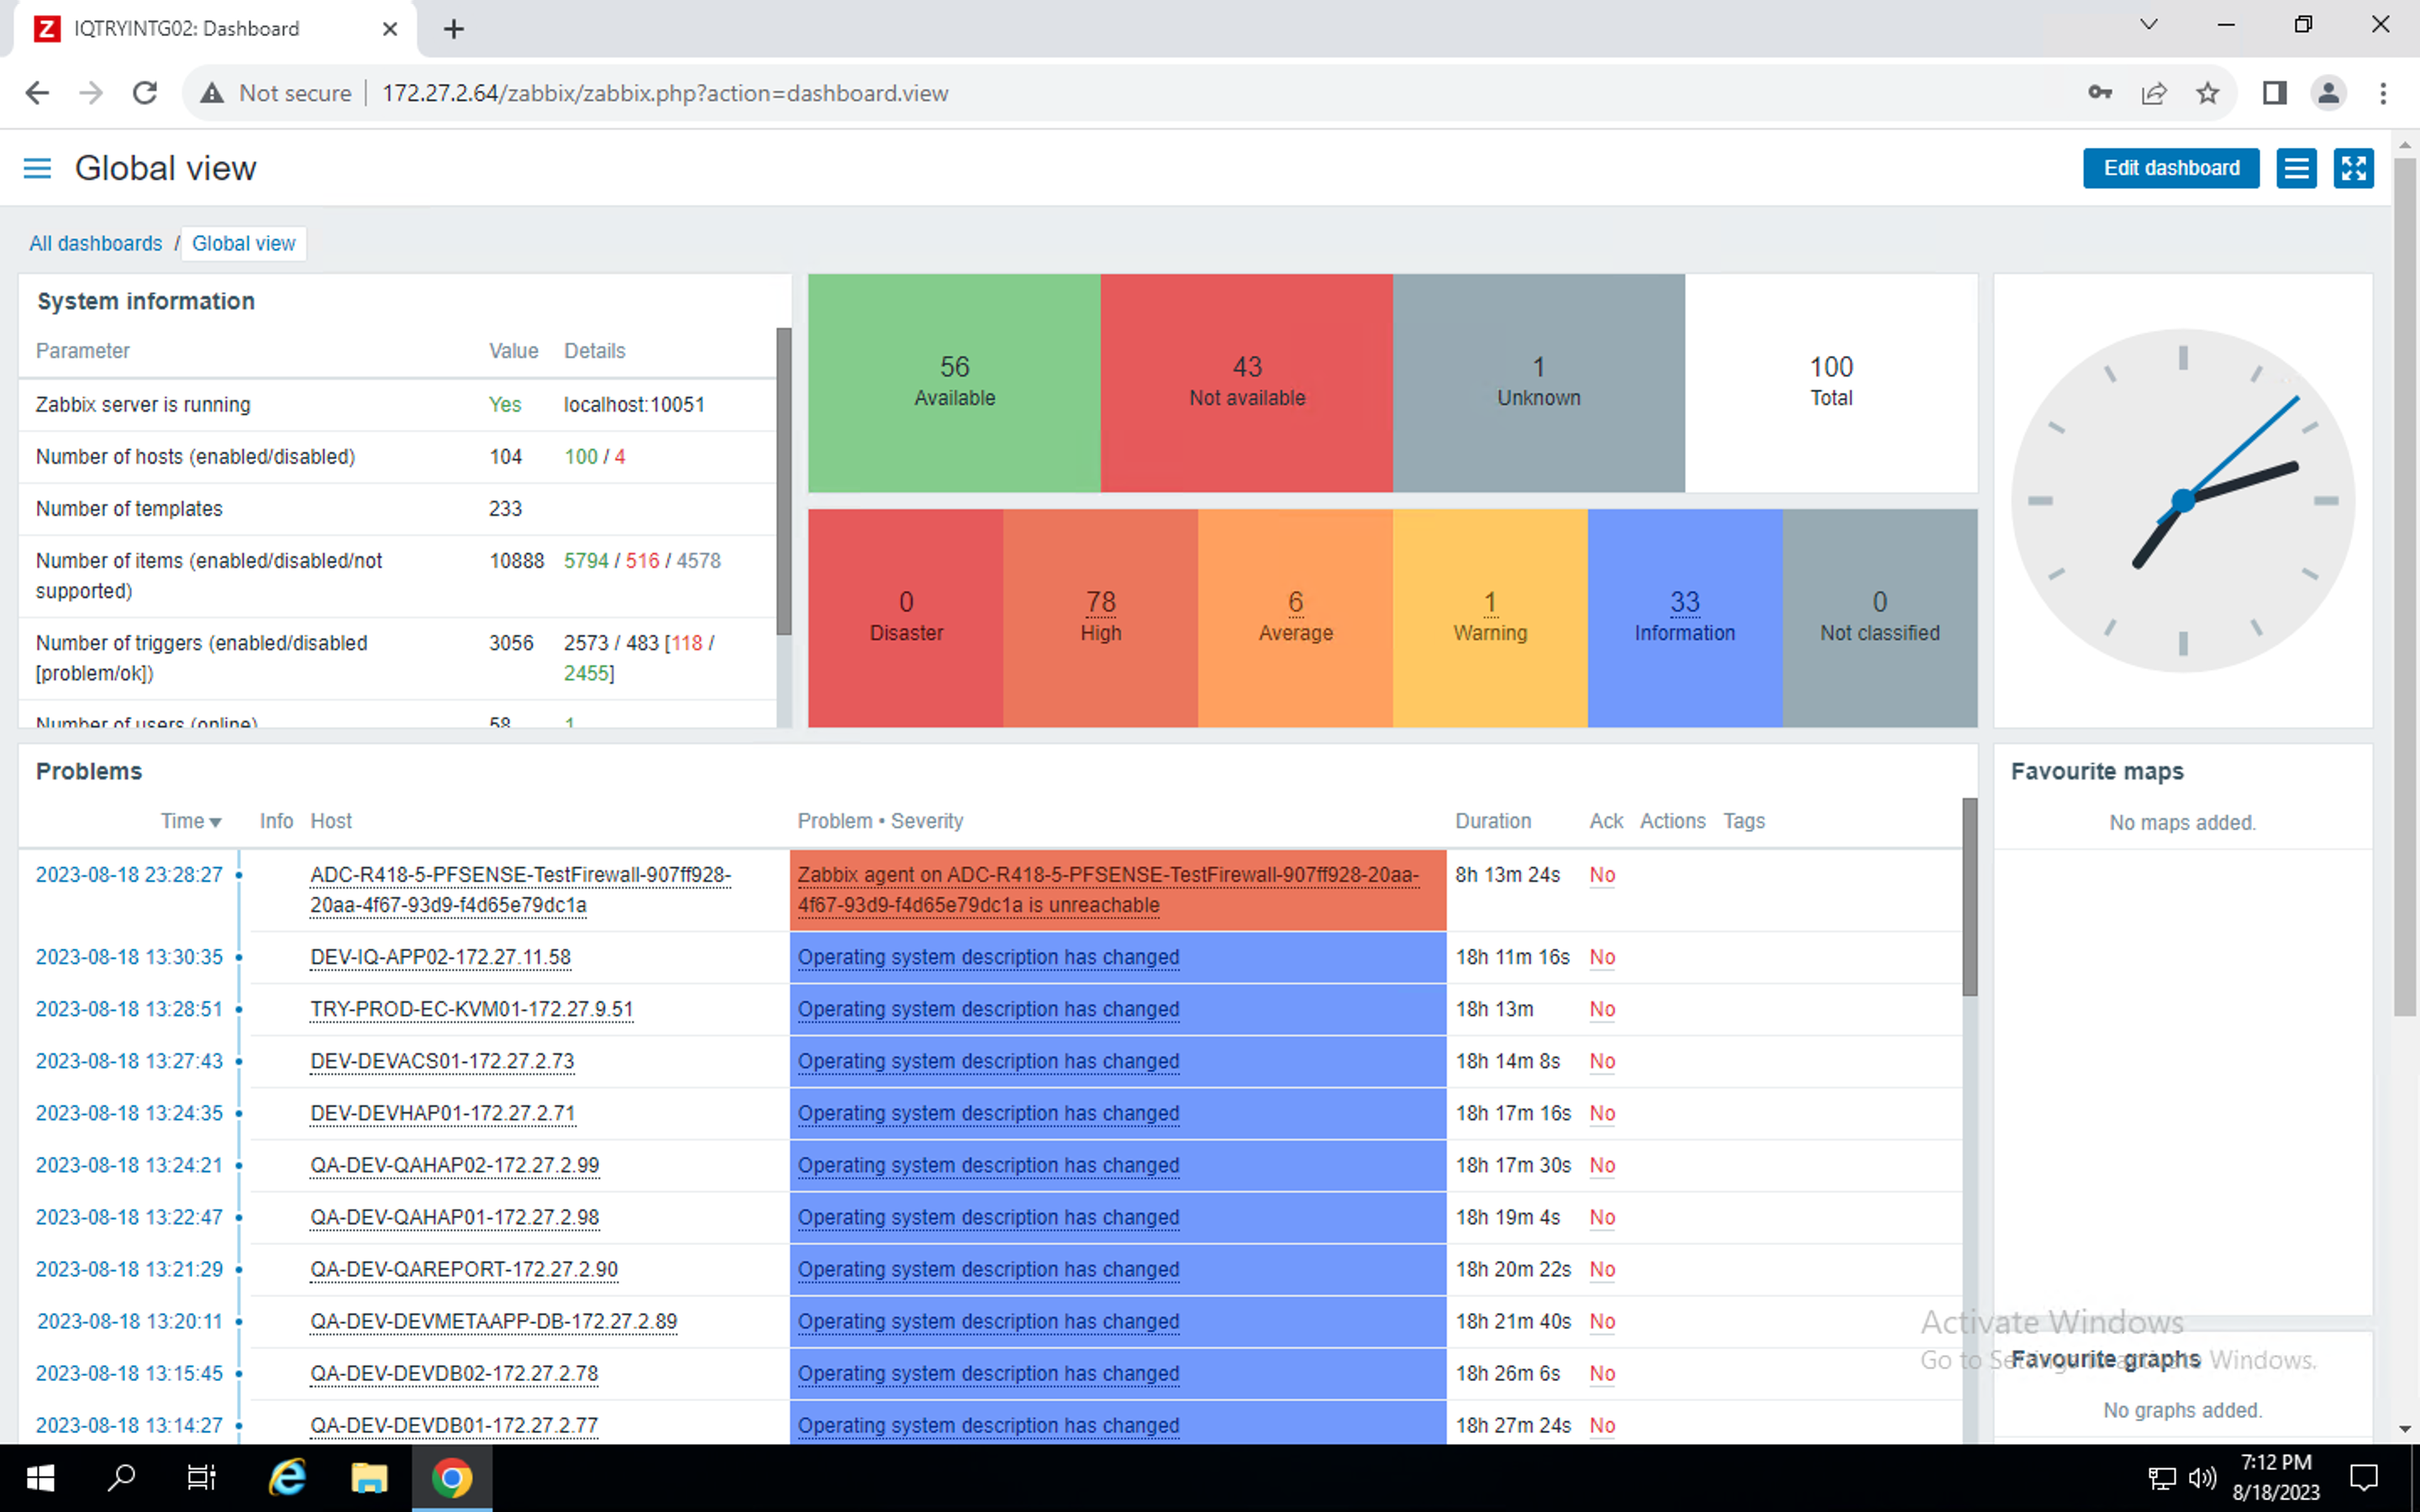The height and width of the screenshot is (1512, 2420).
Task: Open the dashboard actions list icon
Action: click(2296, 168)
